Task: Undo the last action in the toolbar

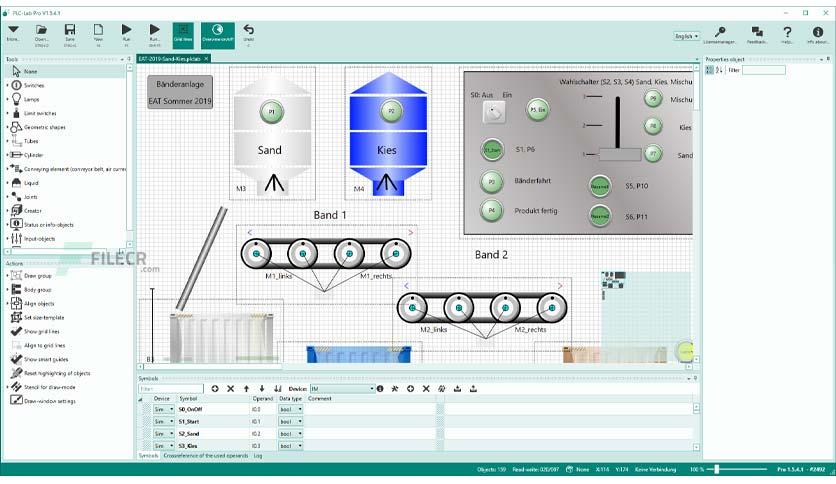Action: [x=248, y=29]
